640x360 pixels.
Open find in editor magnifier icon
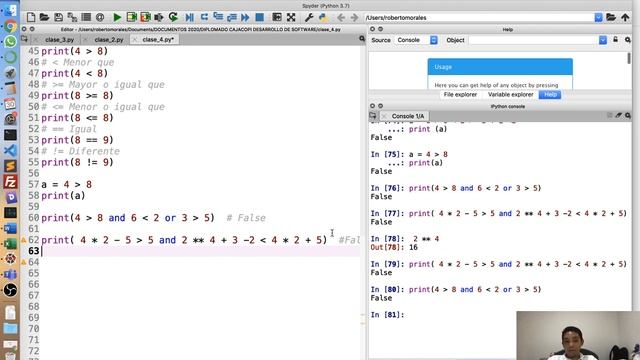(x=362, y=38)
